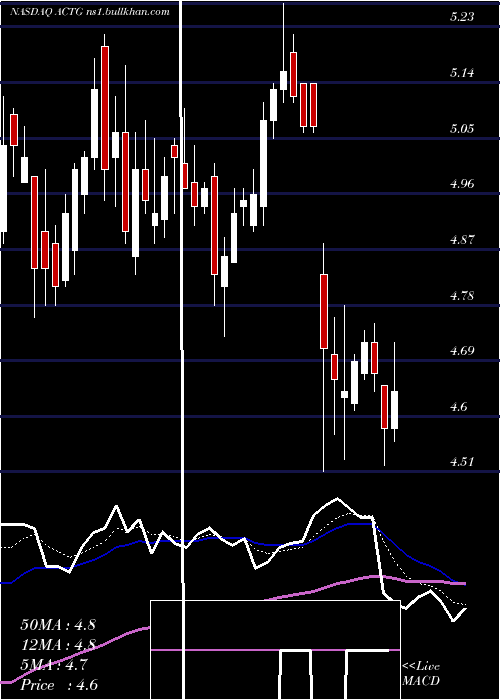Click the 4.6 price axis label
Screen dimensions: 500x700
click(x=458, y=406)
